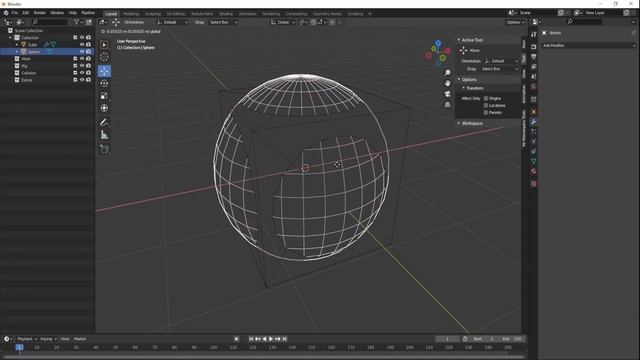
Task: Toggle render camera icon for Extras collection
Action: [x=88, y=80]
